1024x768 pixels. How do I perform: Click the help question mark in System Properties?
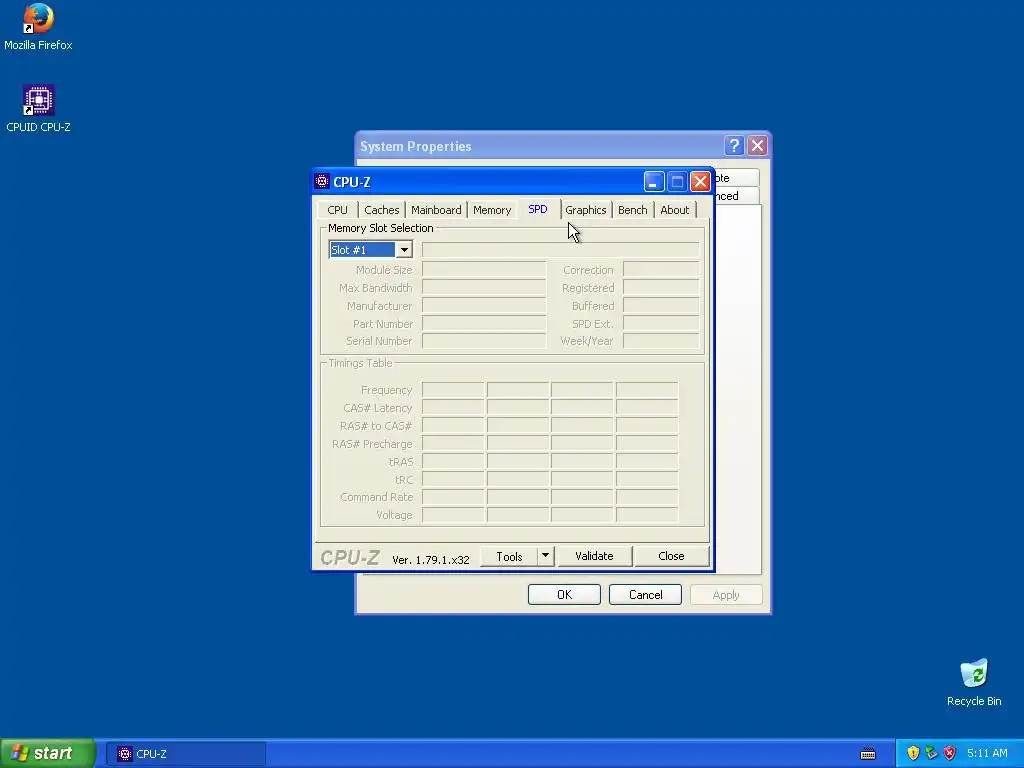pyautogui.click(x=734, y=145)
